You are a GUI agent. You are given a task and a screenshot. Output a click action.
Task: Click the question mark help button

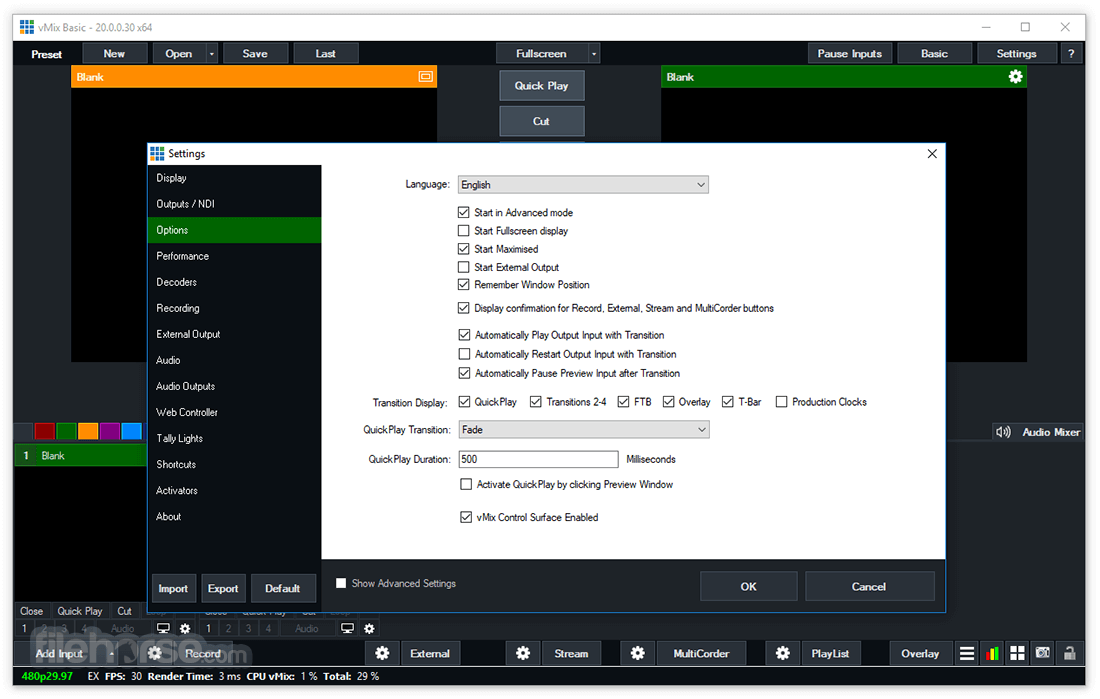point(1071,53)
